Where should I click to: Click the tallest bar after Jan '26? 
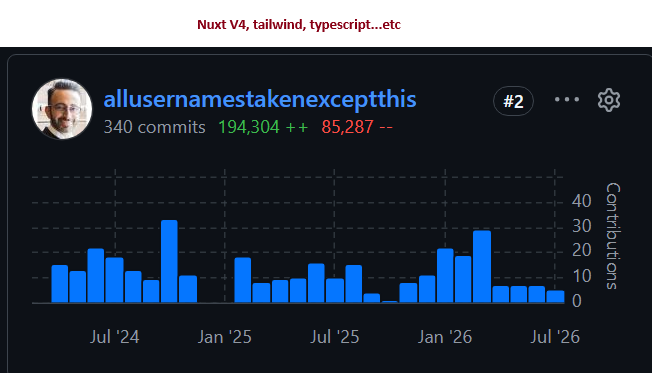click(x=482, y=267)
